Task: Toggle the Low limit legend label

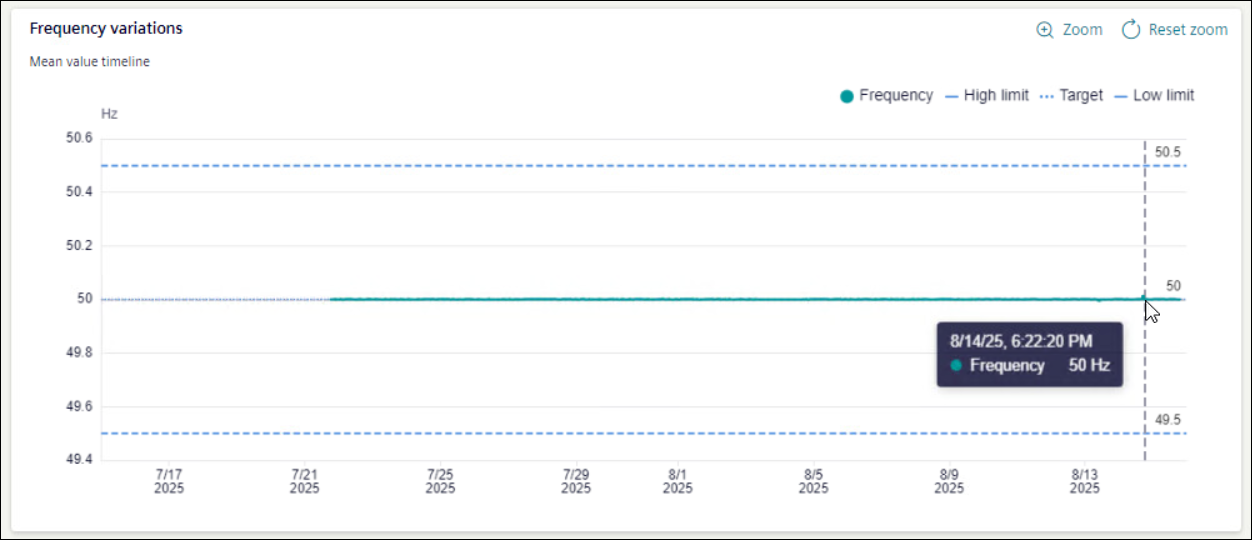Action: pyautogui.click(x=1163, y=96)
